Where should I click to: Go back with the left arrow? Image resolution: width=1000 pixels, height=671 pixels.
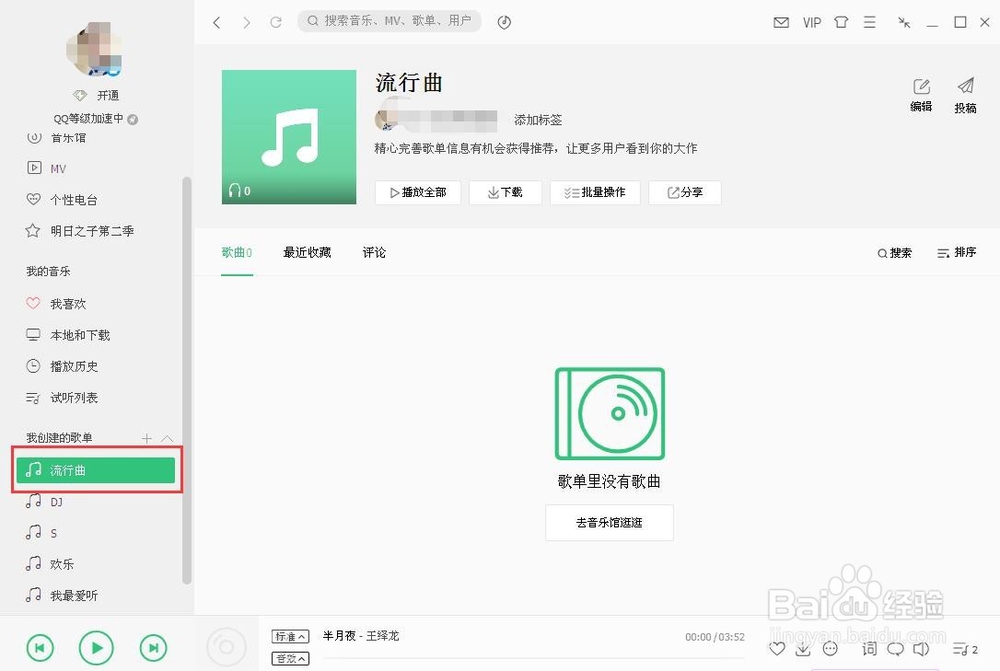pos(217,22)
